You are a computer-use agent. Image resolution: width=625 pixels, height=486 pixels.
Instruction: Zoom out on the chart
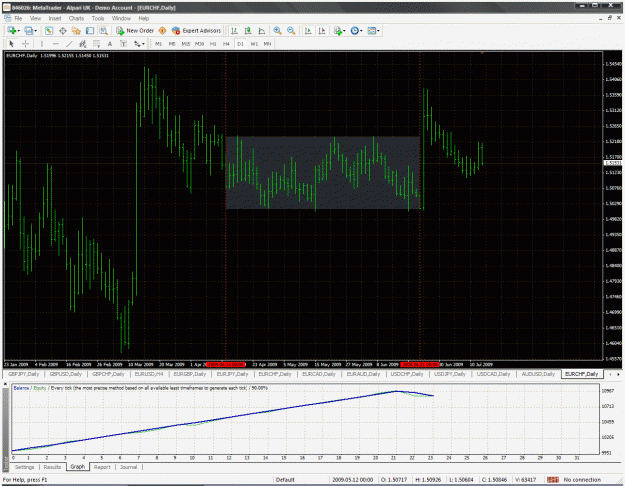click(x=291, y=31)
